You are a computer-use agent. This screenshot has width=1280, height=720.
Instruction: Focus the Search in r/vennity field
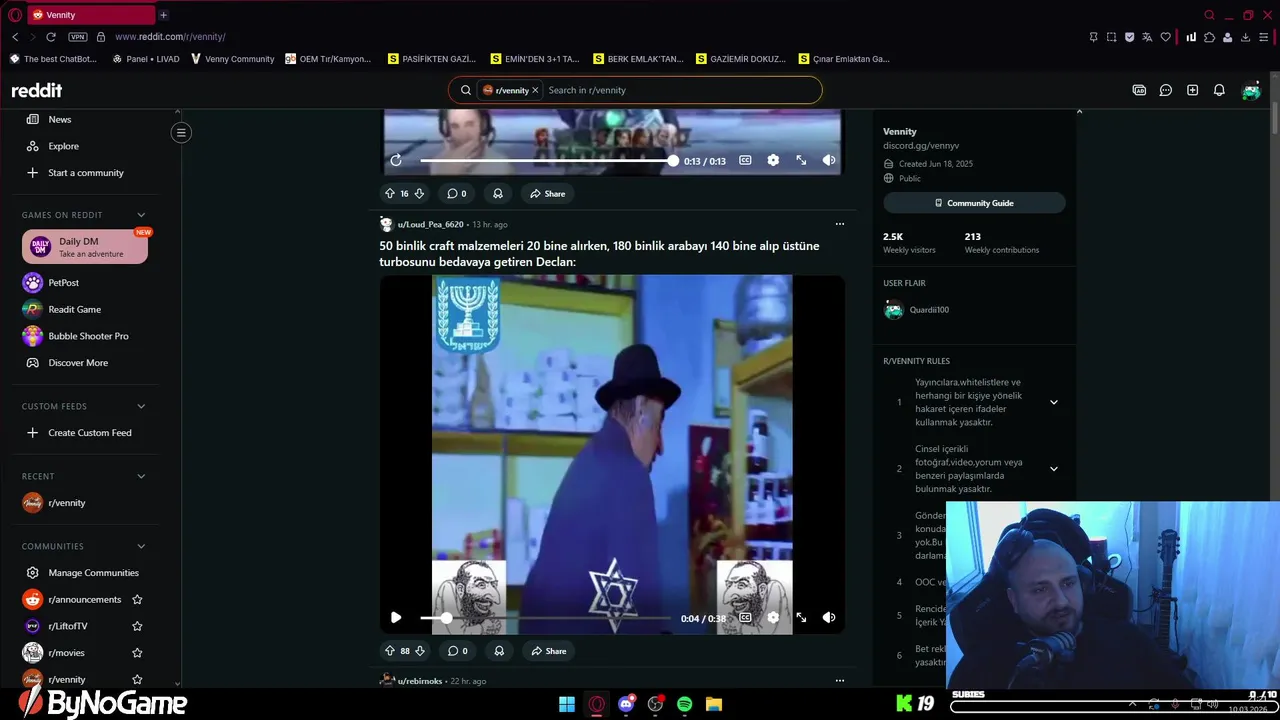point(680,90)
